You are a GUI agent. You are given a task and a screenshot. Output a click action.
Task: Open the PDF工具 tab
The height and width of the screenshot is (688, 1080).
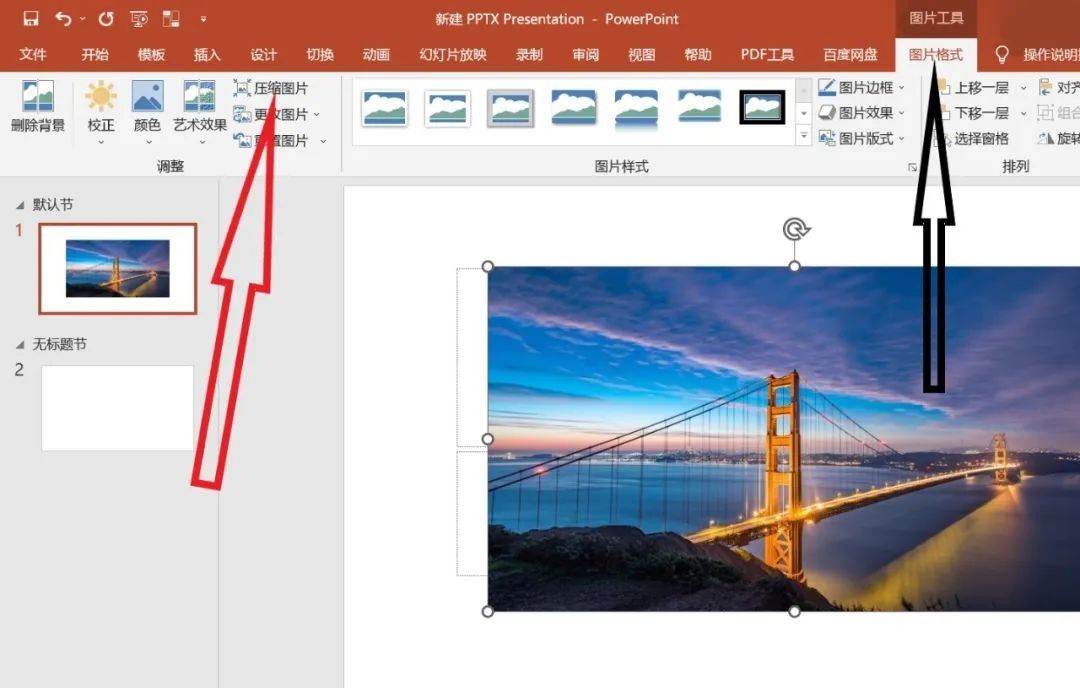(x=767, y=54)
